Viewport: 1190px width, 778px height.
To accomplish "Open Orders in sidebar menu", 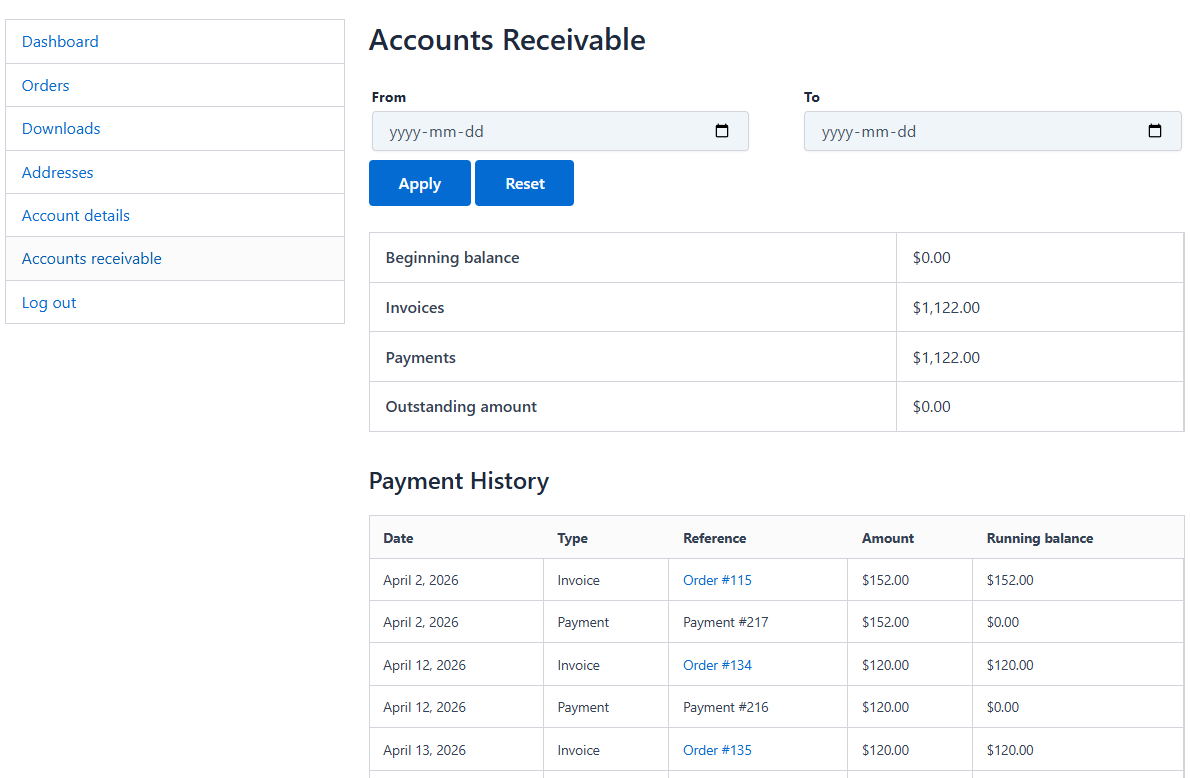I will (46, 85).
